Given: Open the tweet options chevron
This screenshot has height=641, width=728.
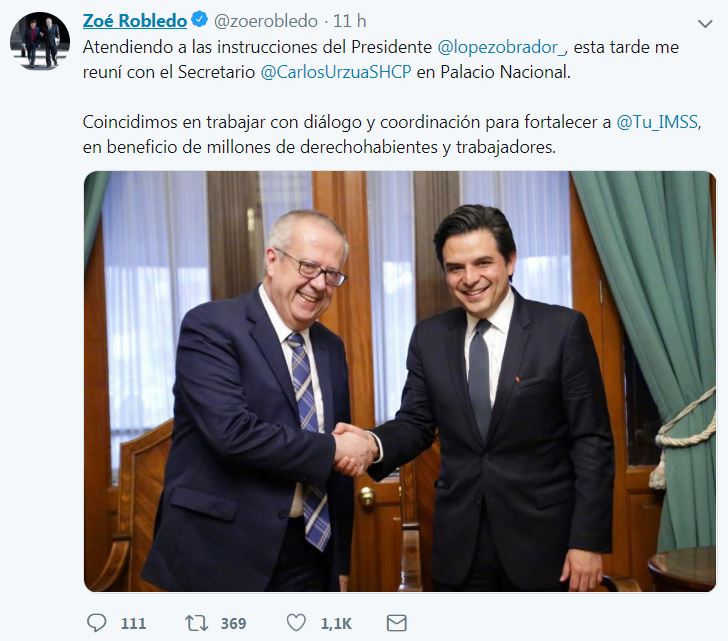Looking at the screenshot, I should (x=705, y=23).
